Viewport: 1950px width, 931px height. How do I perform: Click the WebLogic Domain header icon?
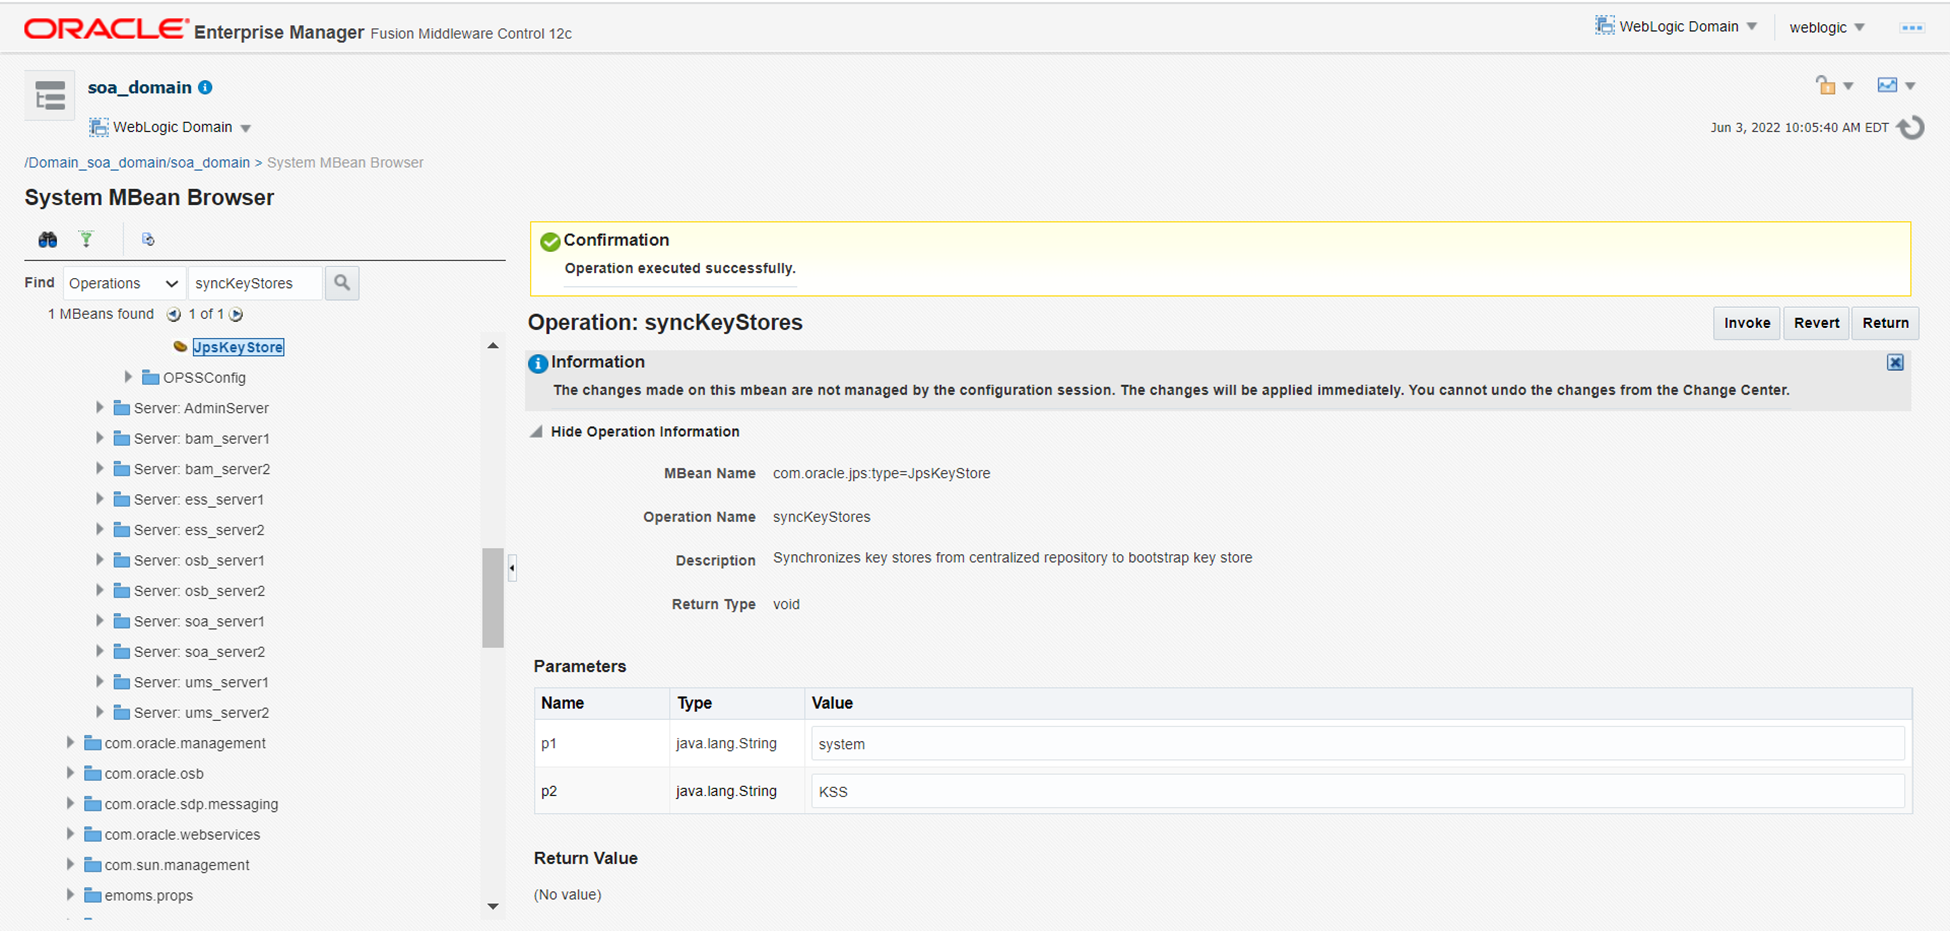(x=1604, y=26)
